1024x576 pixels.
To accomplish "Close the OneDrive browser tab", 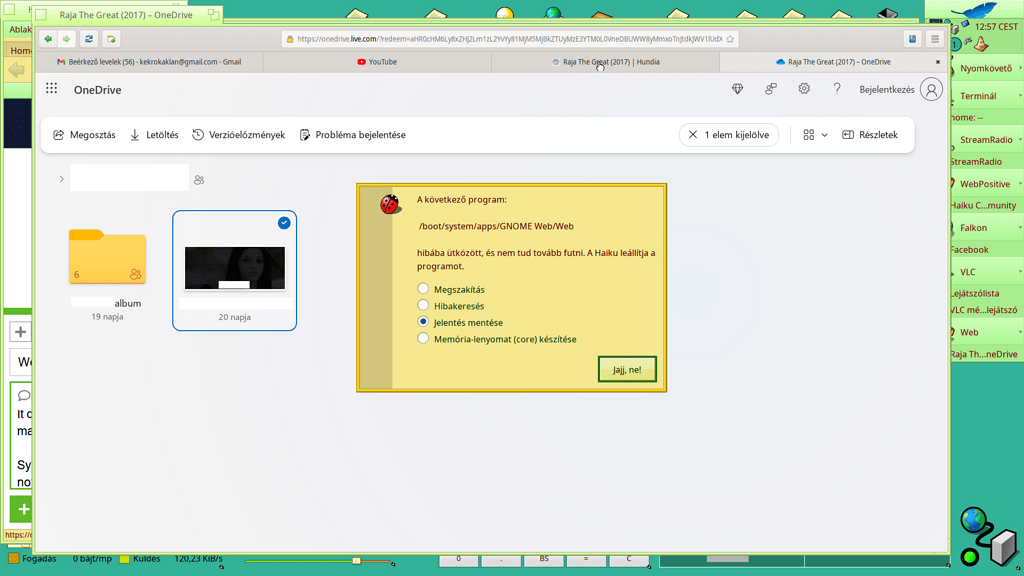I will (938, 62).
